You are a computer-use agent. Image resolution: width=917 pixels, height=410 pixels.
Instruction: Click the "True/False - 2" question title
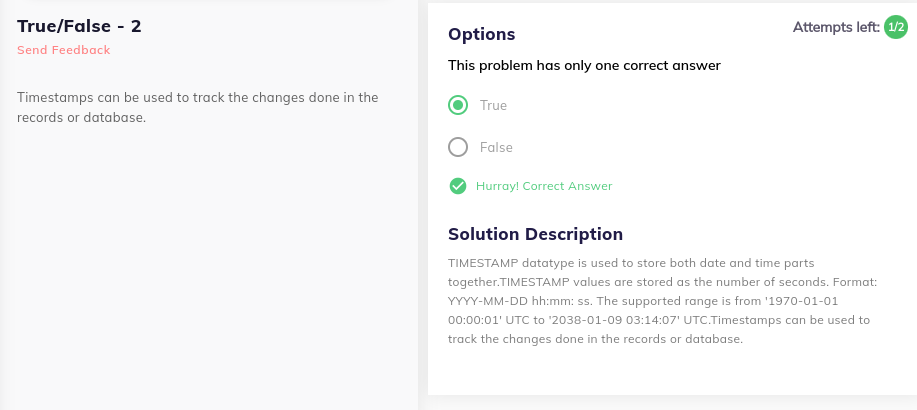point(79,26)
